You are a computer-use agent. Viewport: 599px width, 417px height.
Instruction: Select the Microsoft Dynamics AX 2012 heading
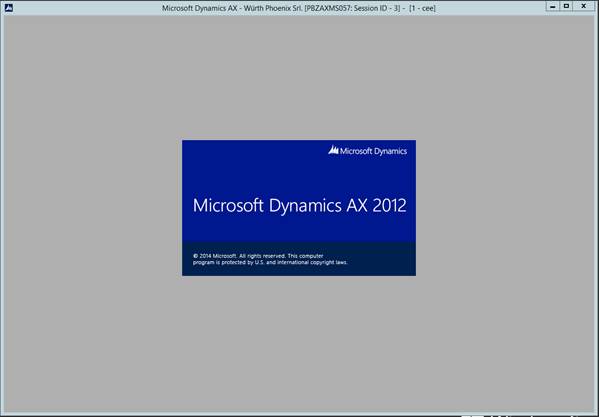pyautogui.click(x=300, y=205)
